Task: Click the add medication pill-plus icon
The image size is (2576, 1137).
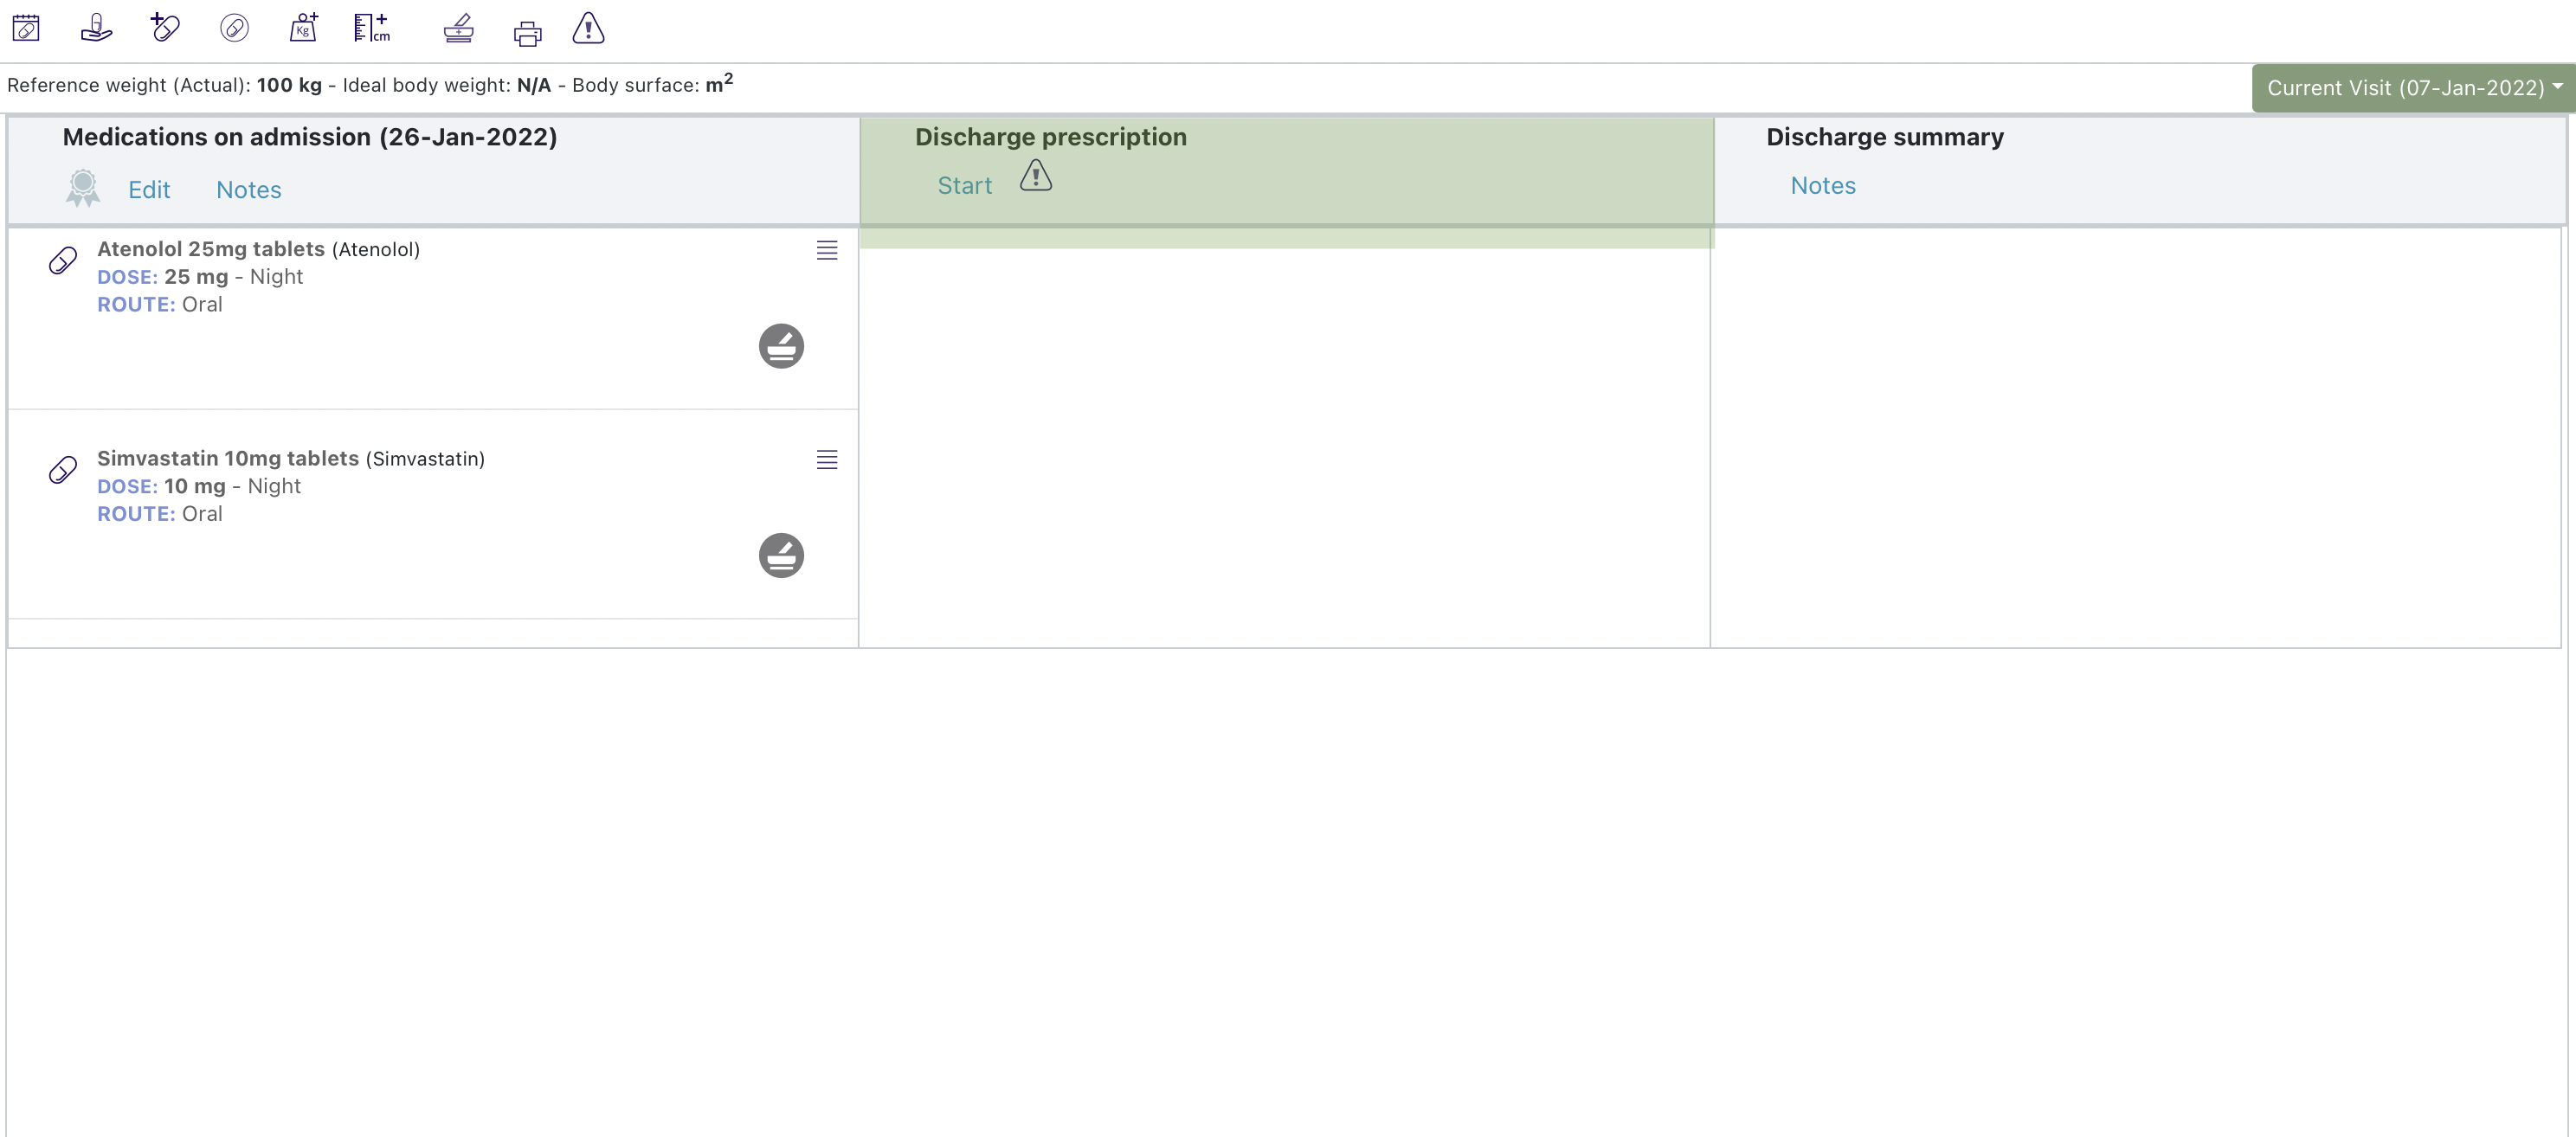Action: tap(165, 28)
